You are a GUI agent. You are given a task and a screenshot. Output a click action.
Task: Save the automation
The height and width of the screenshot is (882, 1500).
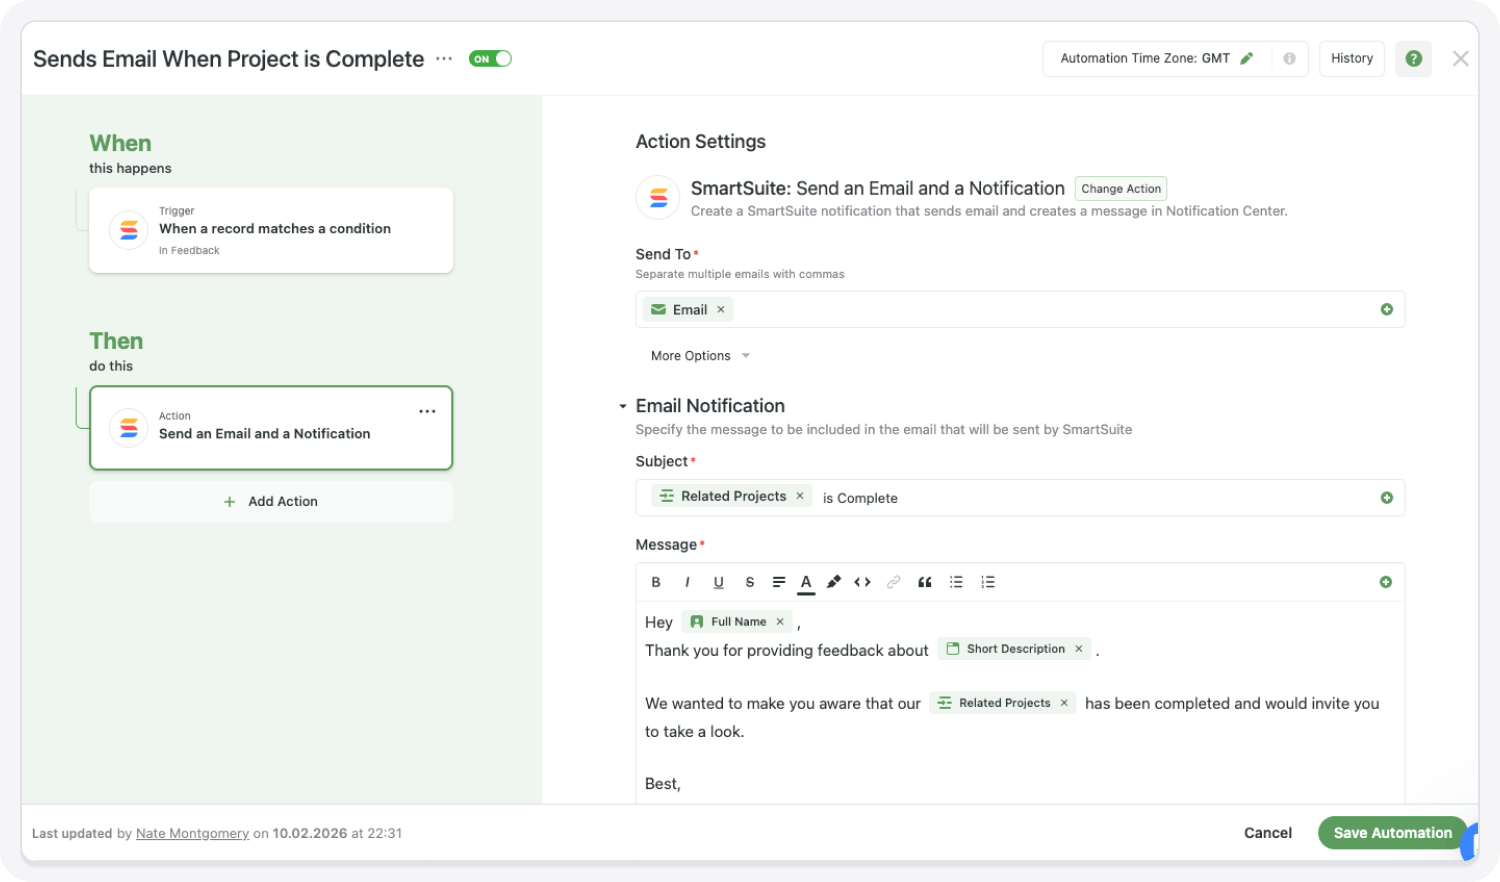tap(1392, 833)
